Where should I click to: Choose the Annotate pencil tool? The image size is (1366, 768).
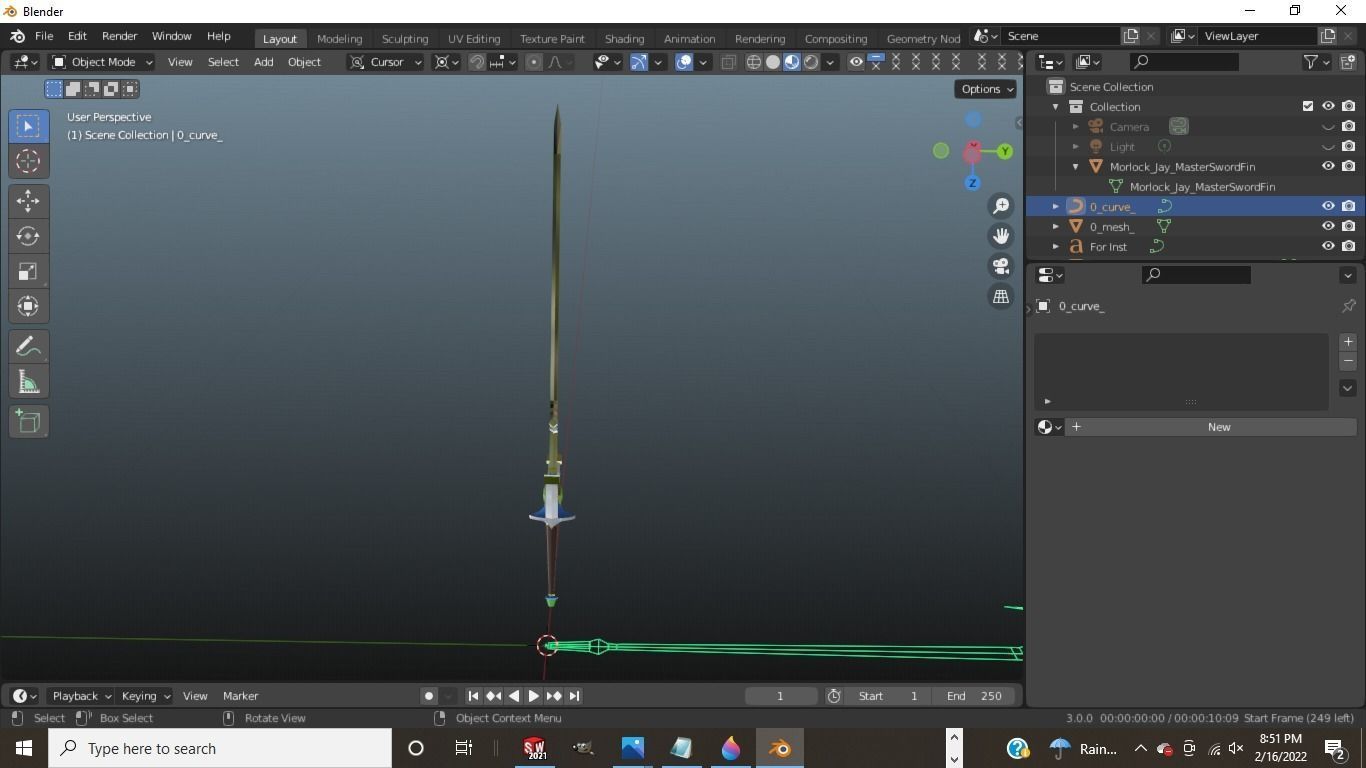[x=28, y=347]
